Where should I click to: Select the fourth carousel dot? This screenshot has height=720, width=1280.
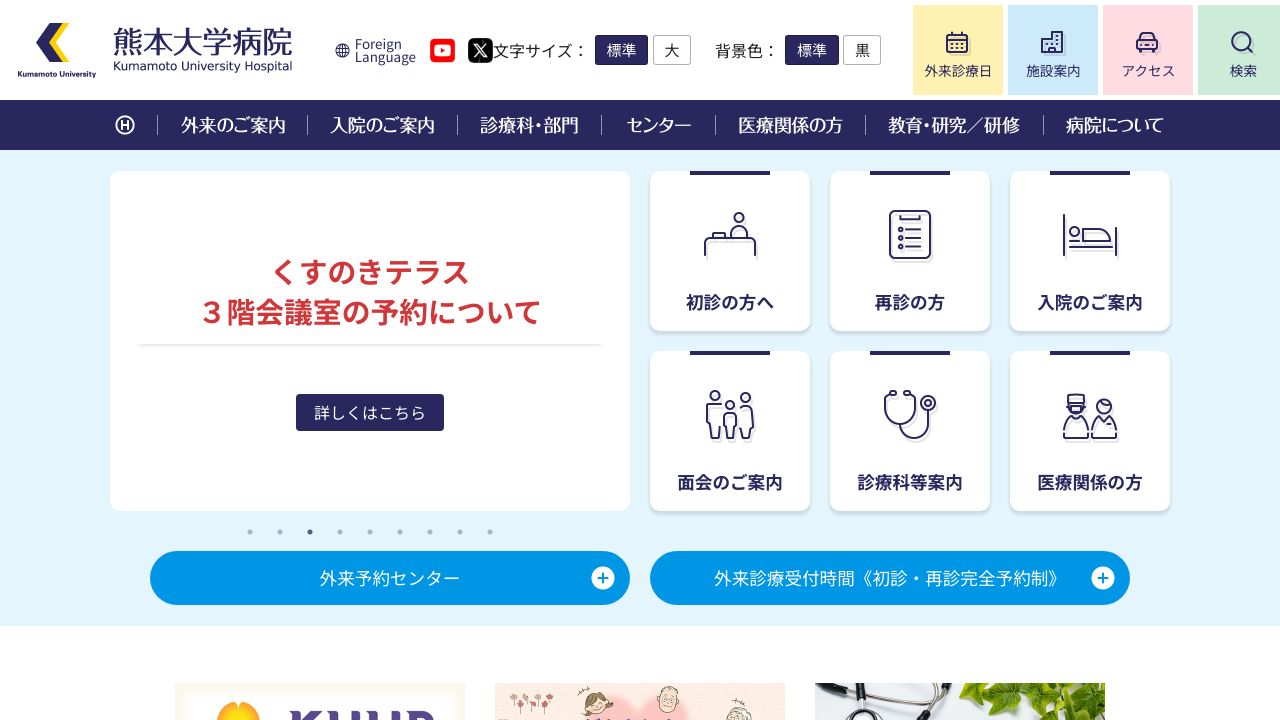click(340, 532)
